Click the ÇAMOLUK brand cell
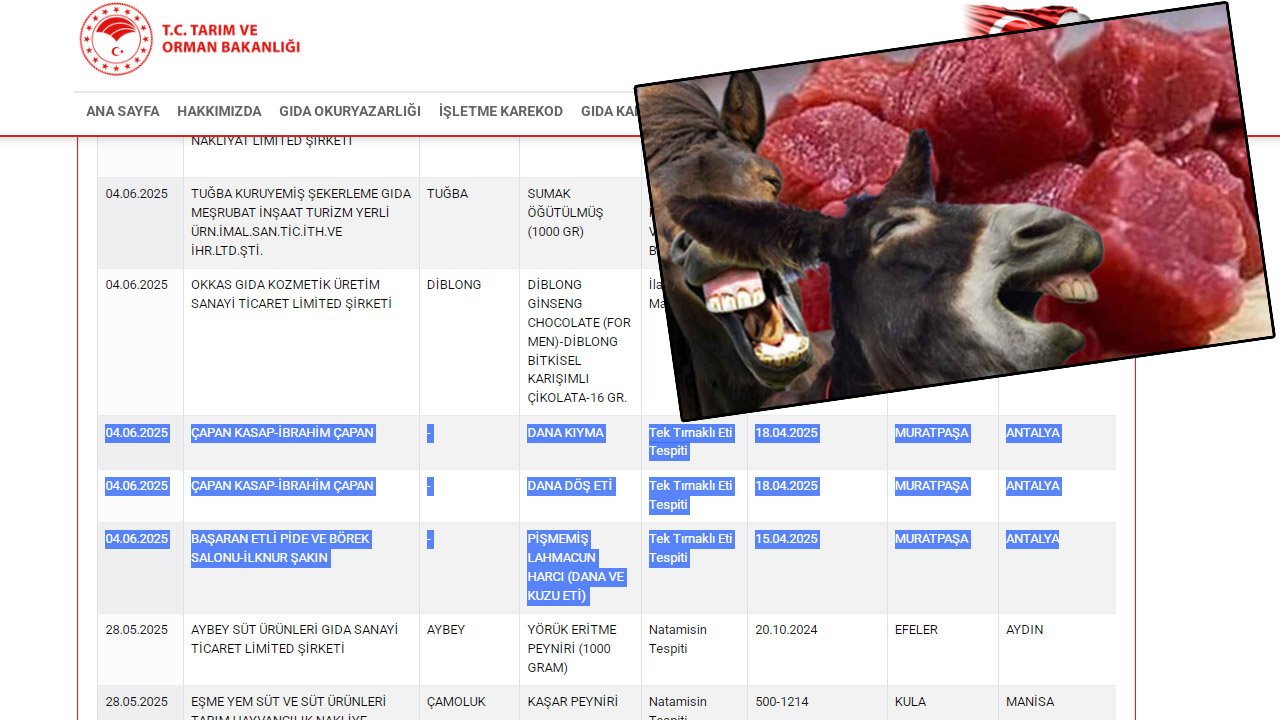 click(469, 703)
